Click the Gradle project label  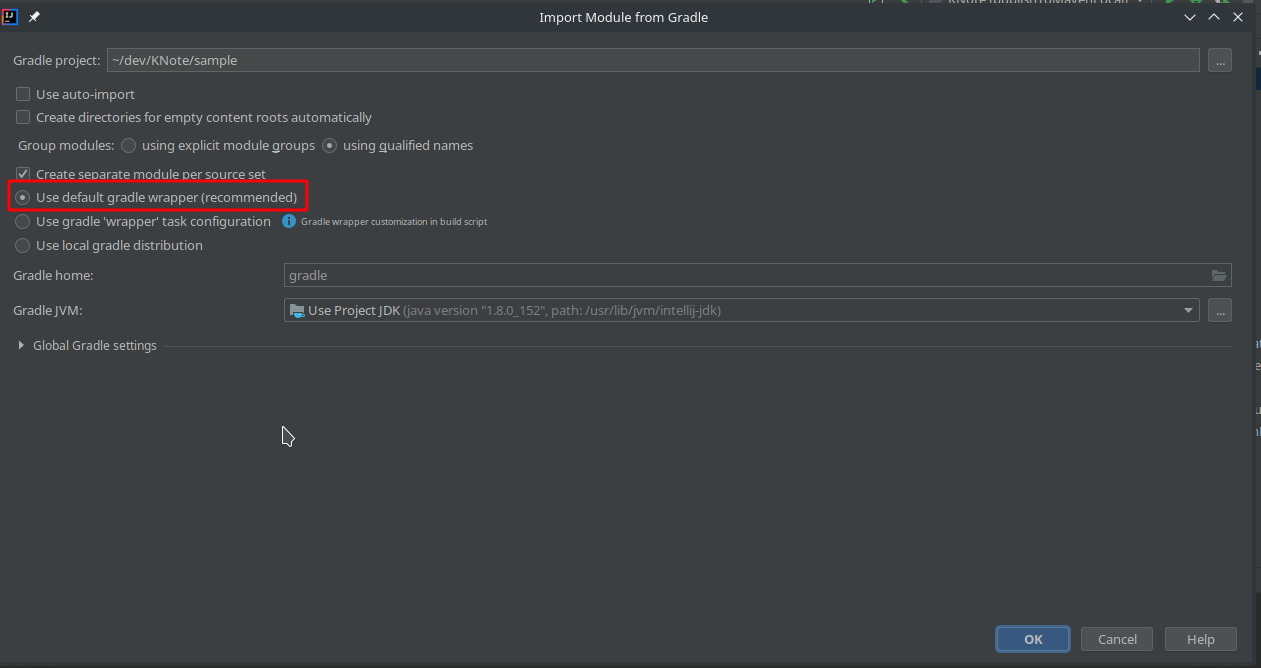[57, 60]
